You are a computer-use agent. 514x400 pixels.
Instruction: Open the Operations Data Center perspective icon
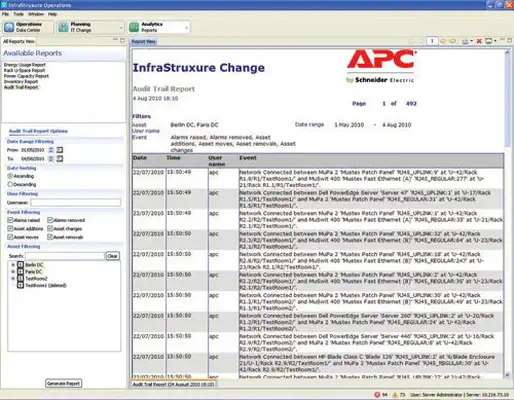(x=9, y=27)
